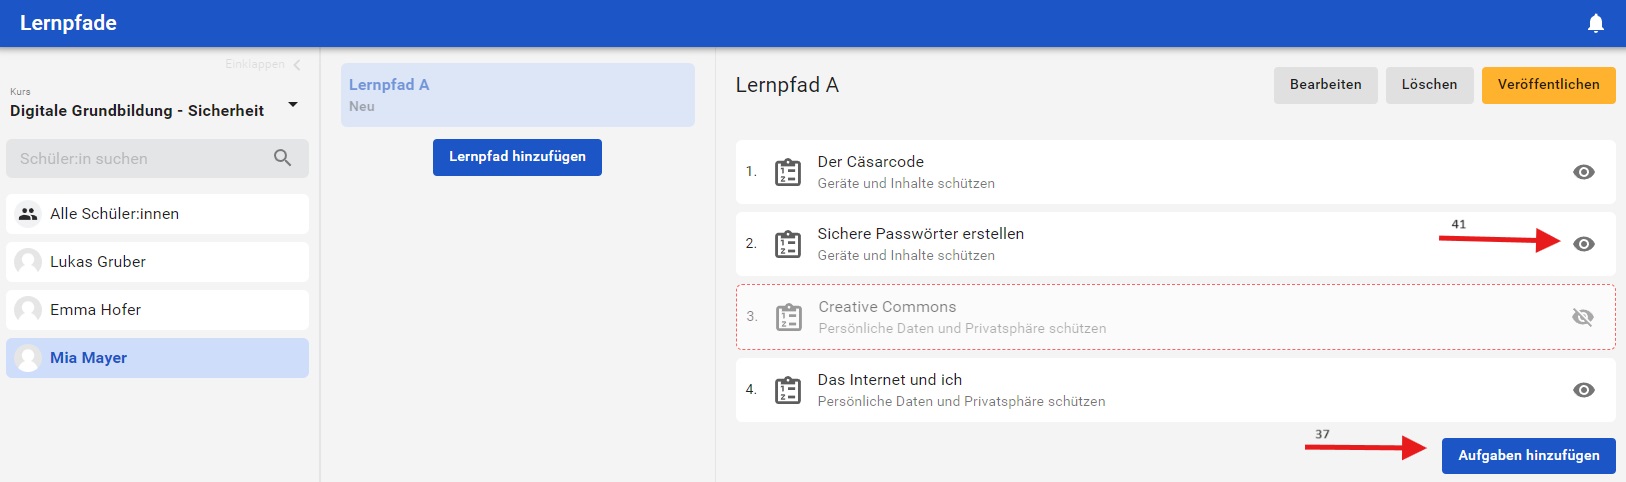Click Lukas Gruber's avatar icon

28,262
